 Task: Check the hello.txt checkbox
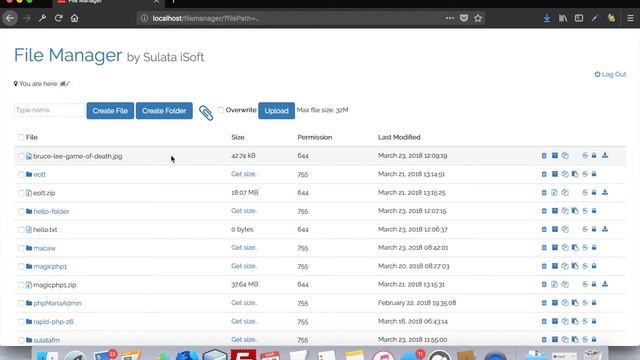click(x=21, y=229)
